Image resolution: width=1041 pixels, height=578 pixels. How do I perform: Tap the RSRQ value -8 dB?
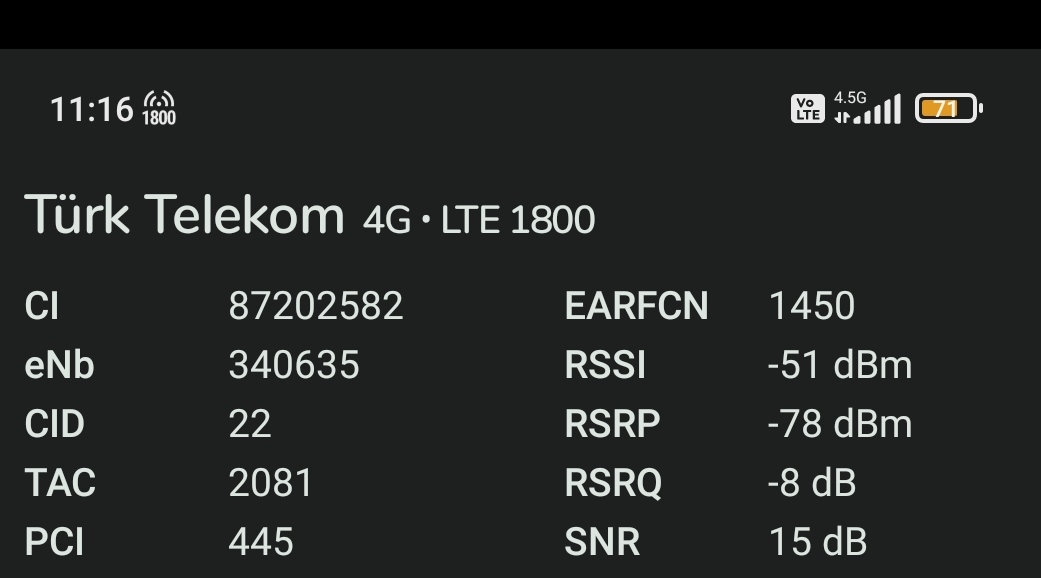(x=811, y=482)
